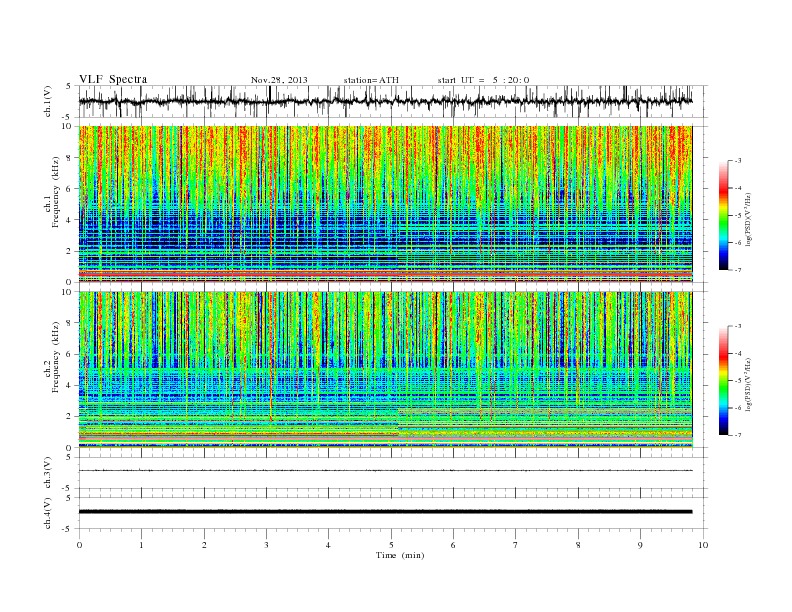The height and width of the screenshot is (612, 792).
Task: Click the "2" tick on the time axis
Action: pyautogui.click(x=204, y=545)
